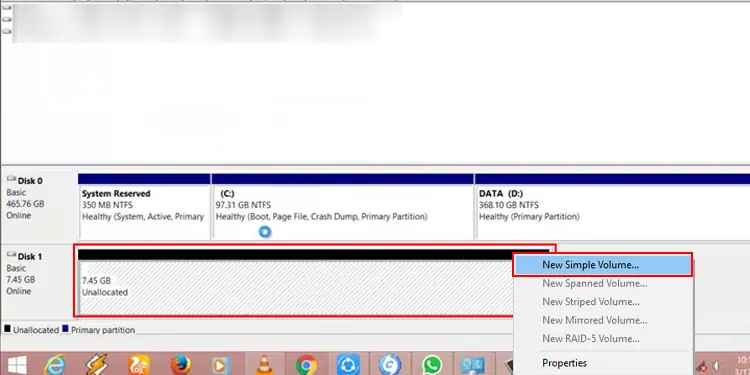Launch Internet Explorer from the taskbar

pyautogui.click(x=55, y=365)
